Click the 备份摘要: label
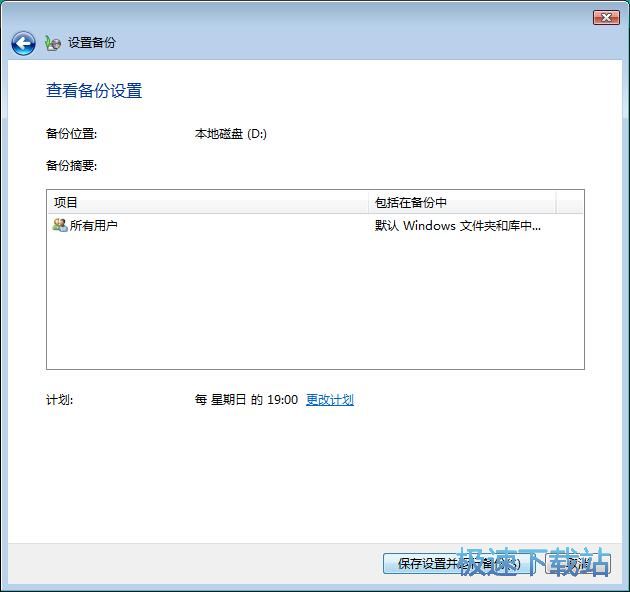 tap(72, 165)
